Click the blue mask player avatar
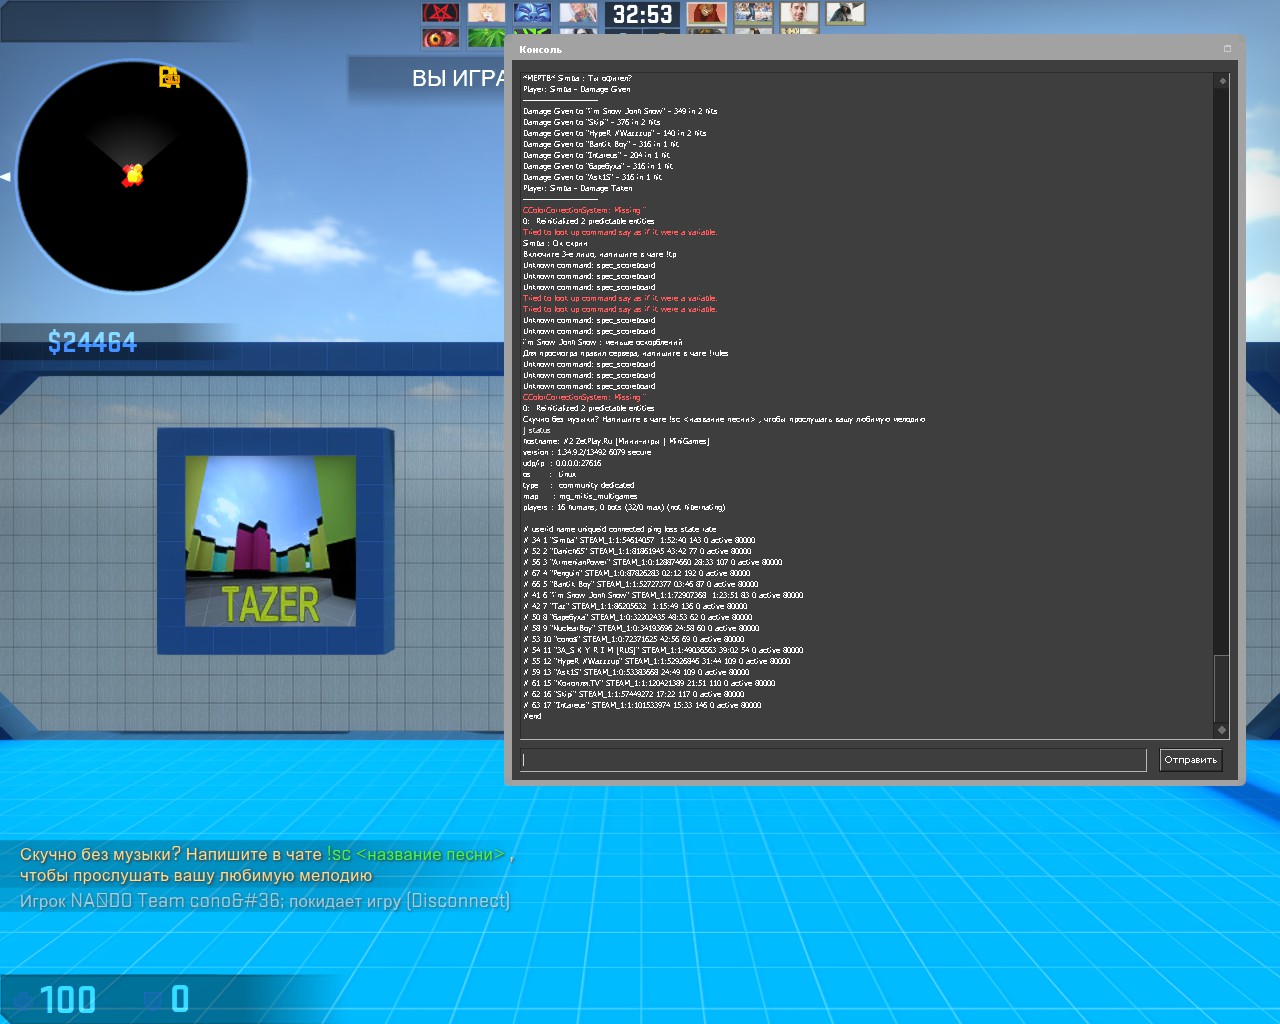This screenshot has height=1024, width=1280. pyautogui.click(x=532, y=13)
